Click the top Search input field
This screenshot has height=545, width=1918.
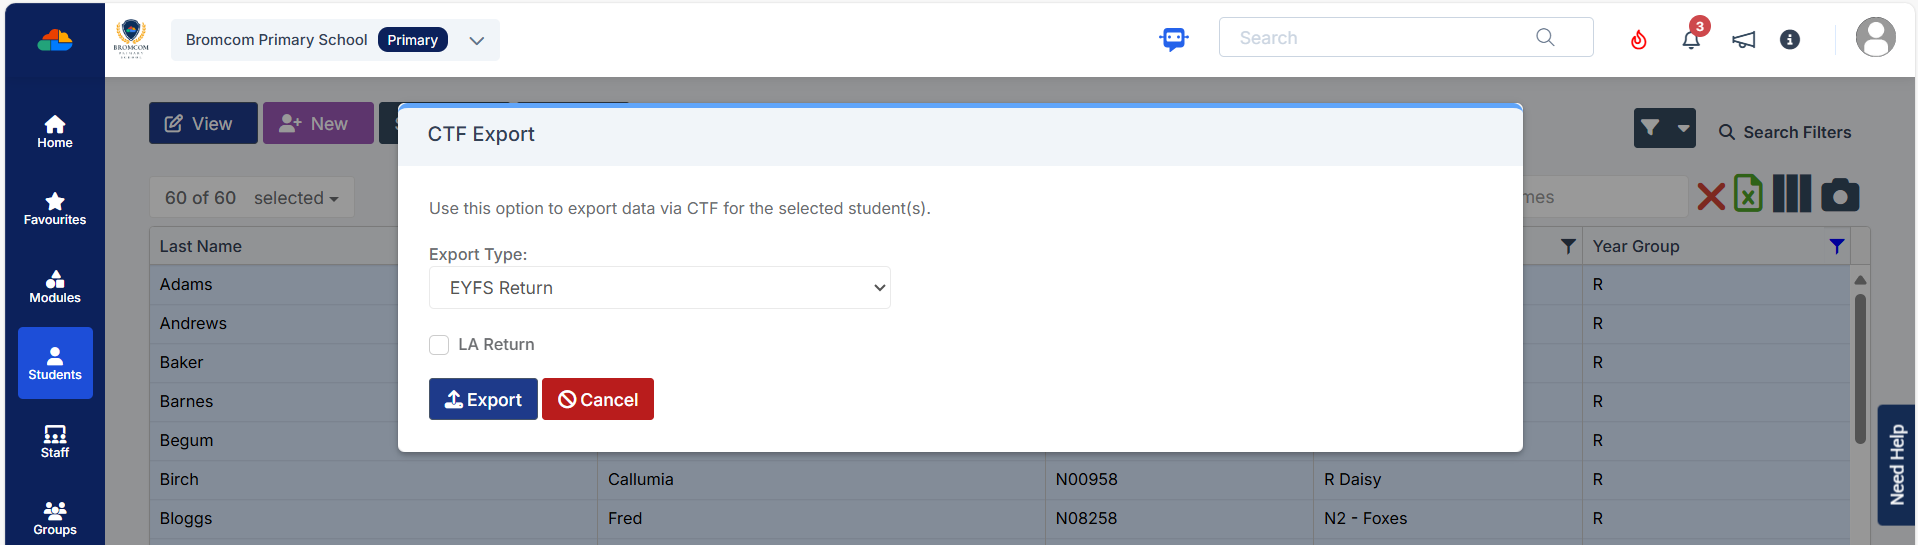pos(1385,38)
